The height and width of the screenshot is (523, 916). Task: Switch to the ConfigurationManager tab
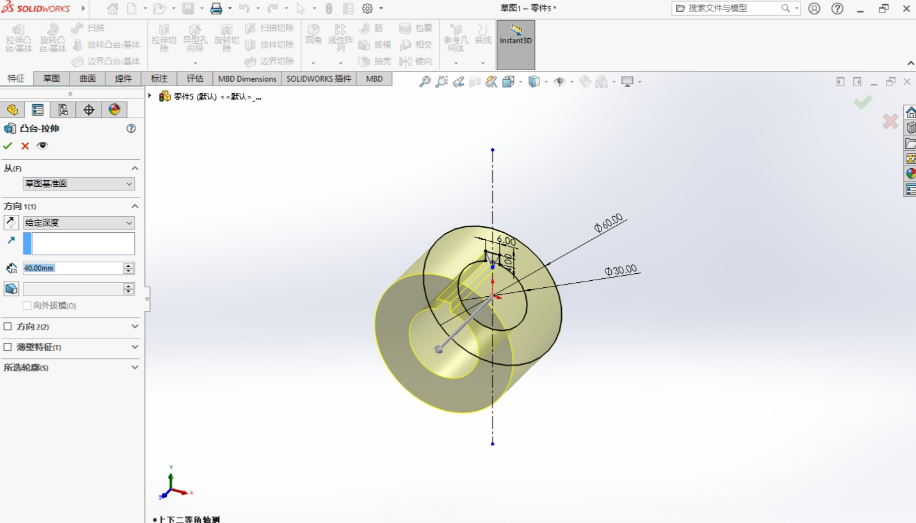click(63, 110)
